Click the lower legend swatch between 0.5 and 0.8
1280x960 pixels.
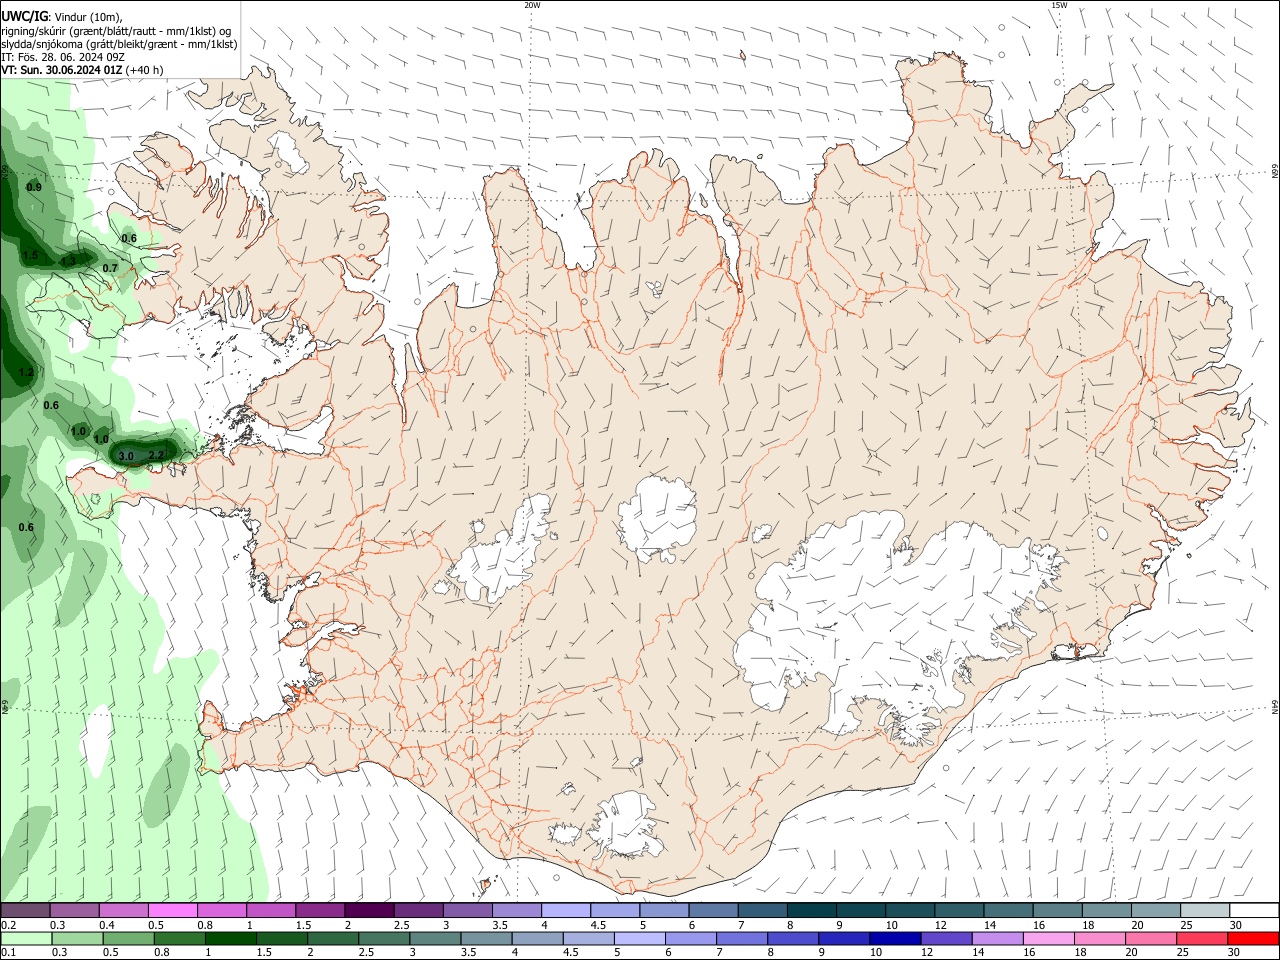tap(128, 938)
